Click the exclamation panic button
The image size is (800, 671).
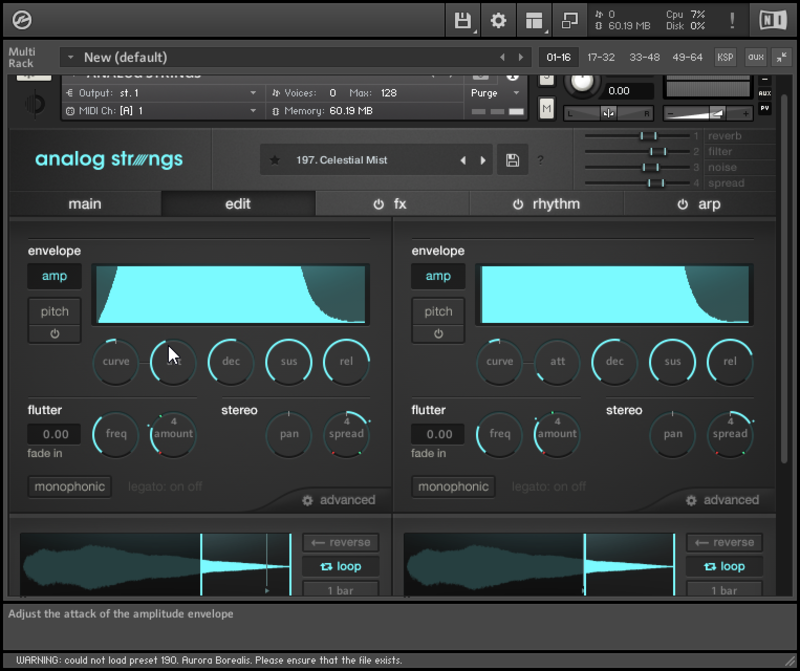(732, 20)
